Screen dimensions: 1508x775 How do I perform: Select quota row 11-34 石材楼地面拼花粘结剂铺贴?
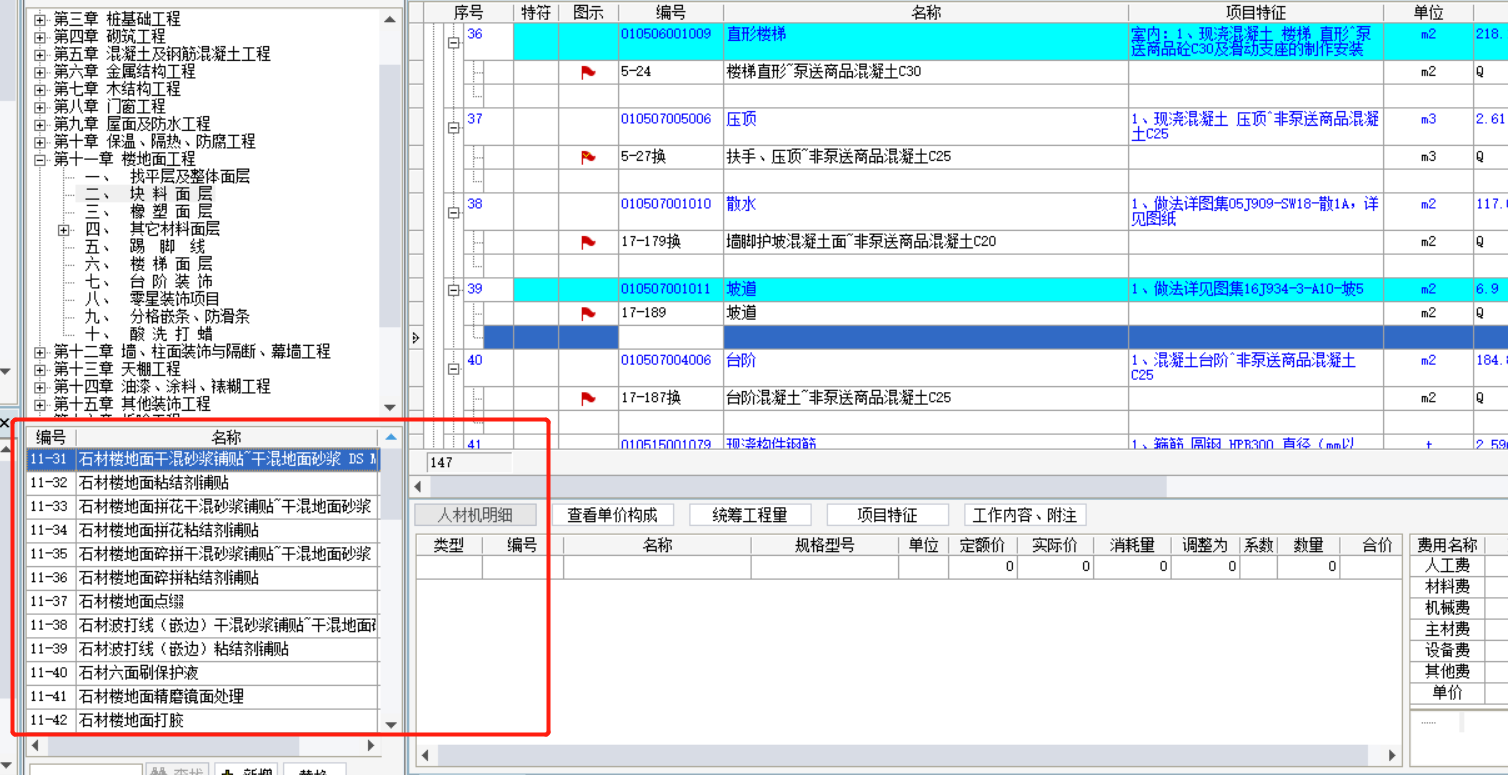coord(203,530)
